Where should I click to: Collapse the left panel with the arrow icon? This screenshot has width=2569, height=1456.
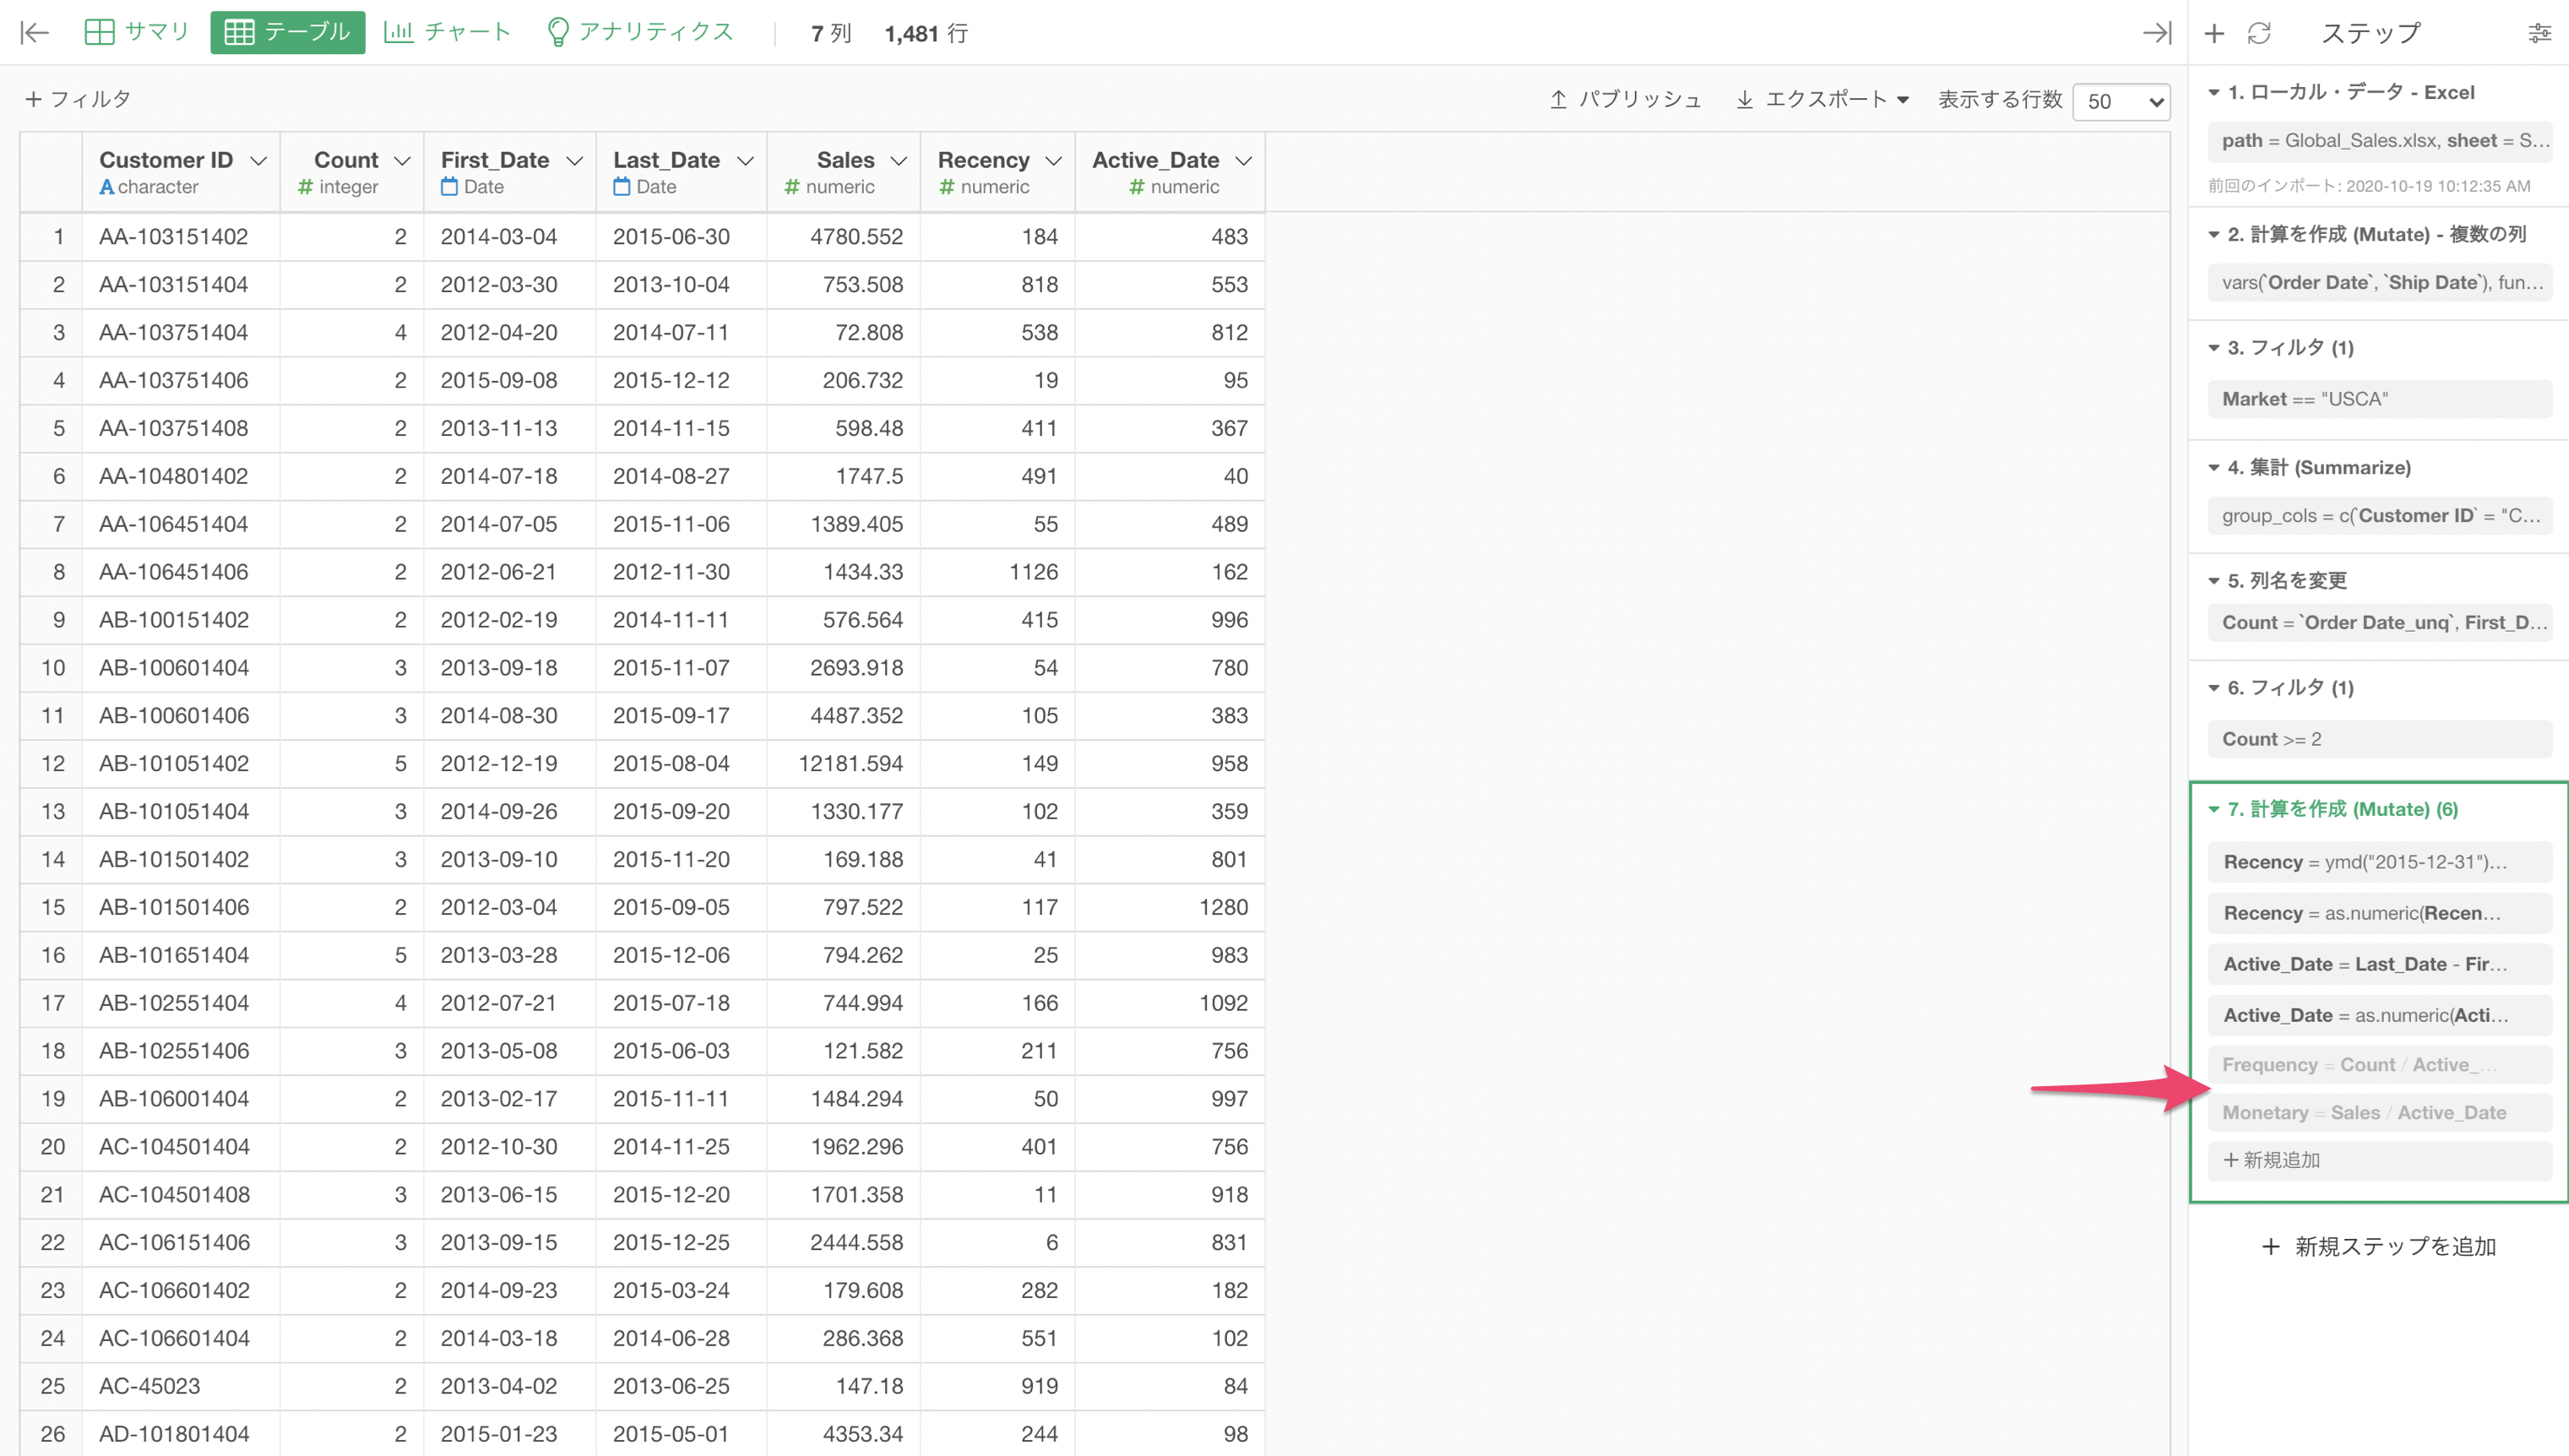point(35,33)
